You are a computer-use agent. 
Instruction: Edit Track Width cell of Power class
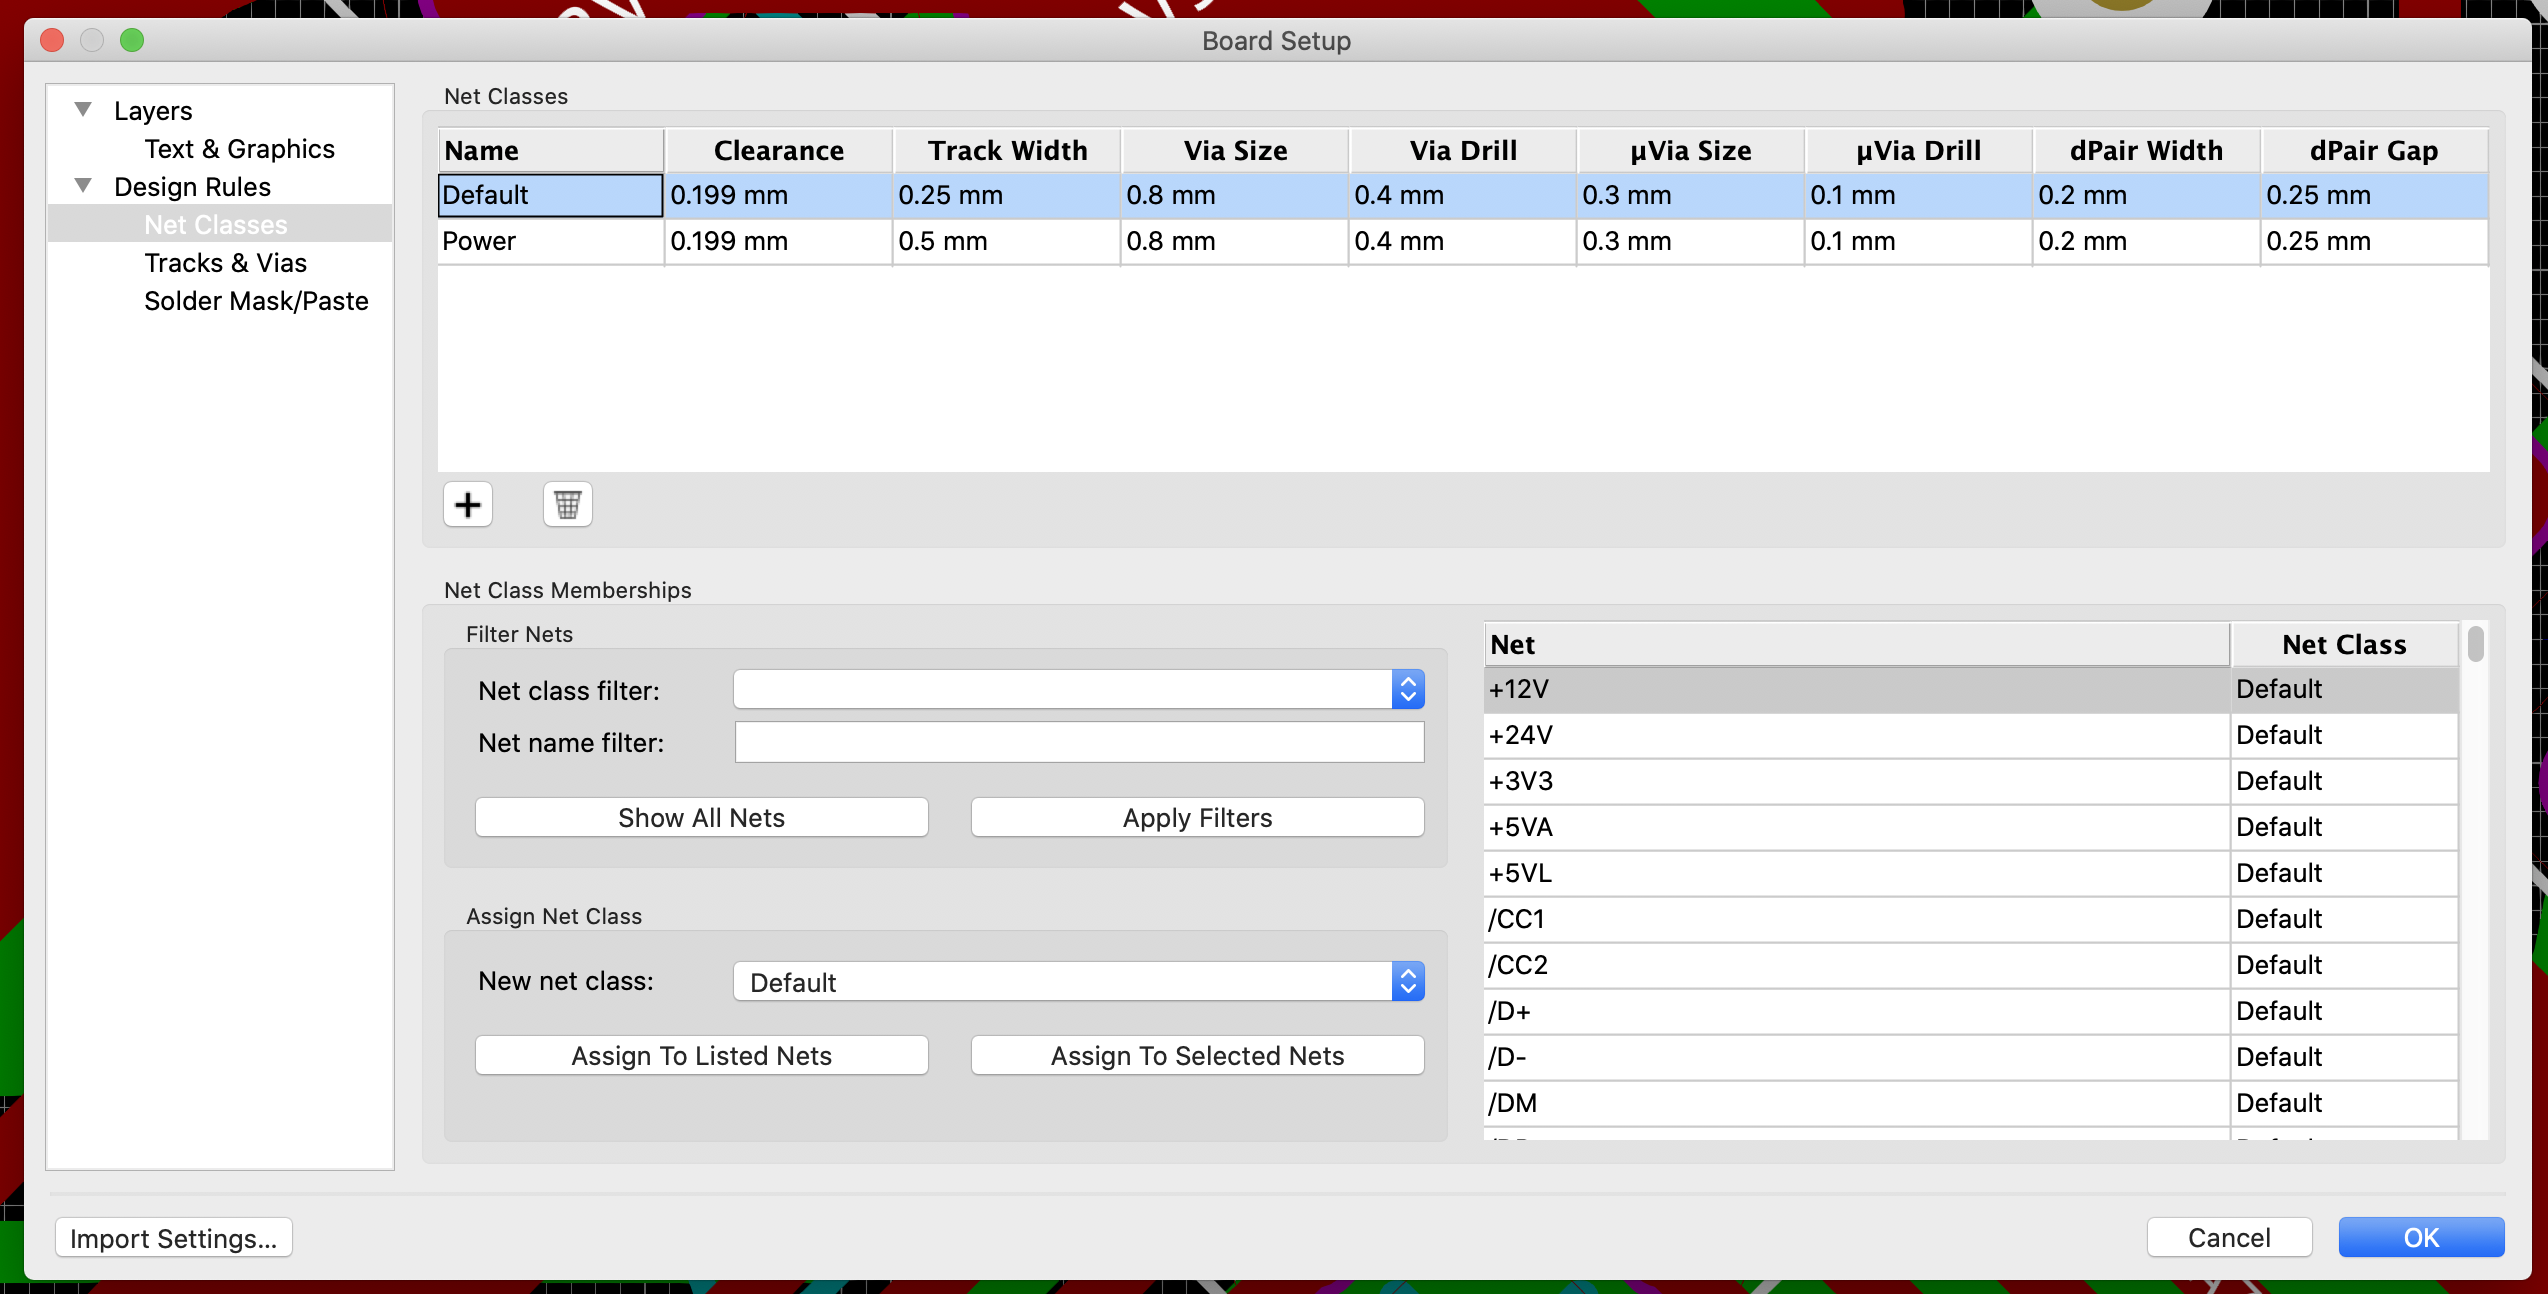click(x=1004, y=241)
